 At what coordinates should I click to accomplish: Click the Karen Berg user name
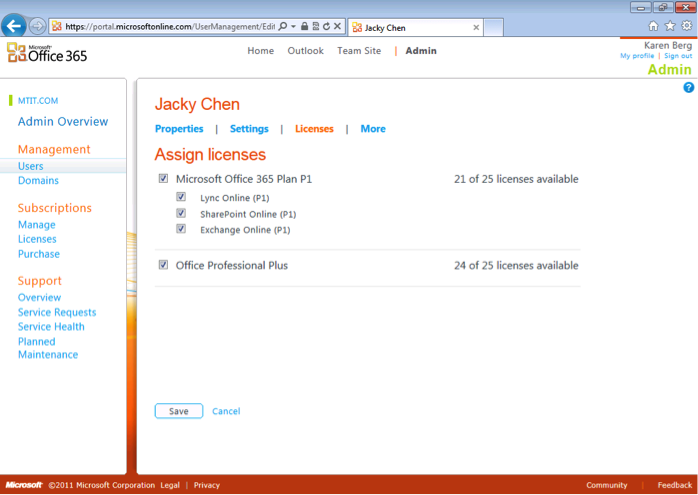[x=668, y=45]
